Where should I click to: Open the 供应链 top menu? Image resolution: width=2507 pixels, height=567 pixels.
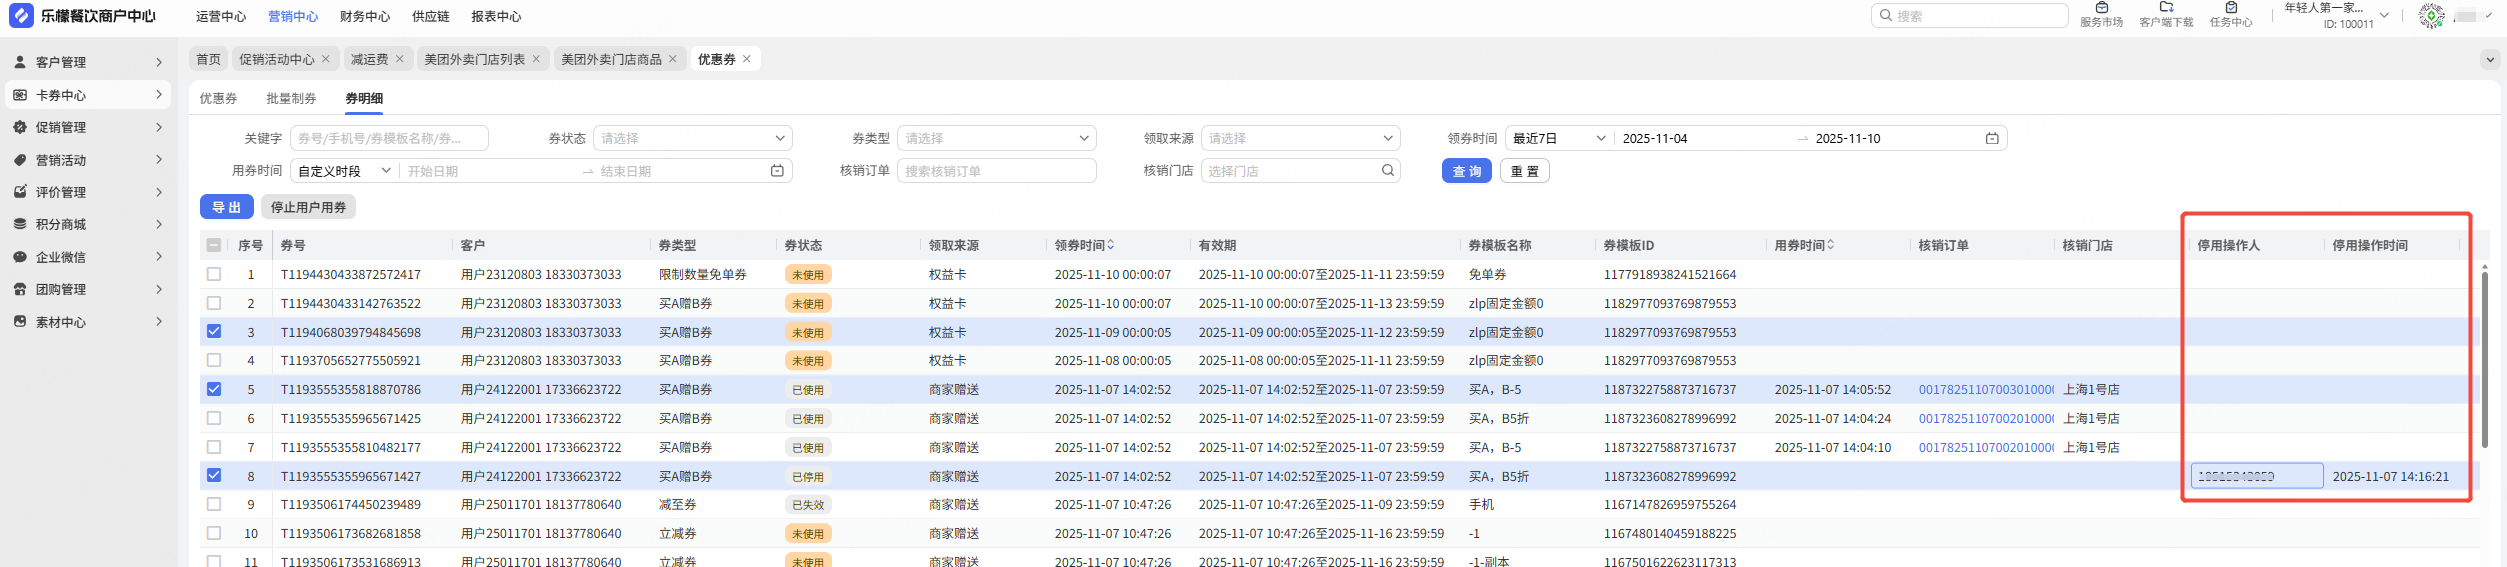click(x=431, y=16)
